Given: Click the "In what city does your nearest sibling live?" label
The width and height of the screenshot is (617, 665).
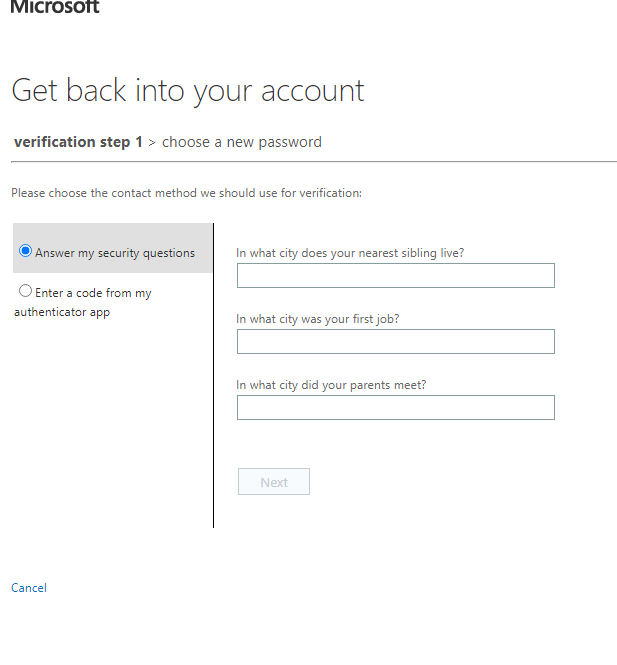Looking at the screenshot, I should click(350, 253).
